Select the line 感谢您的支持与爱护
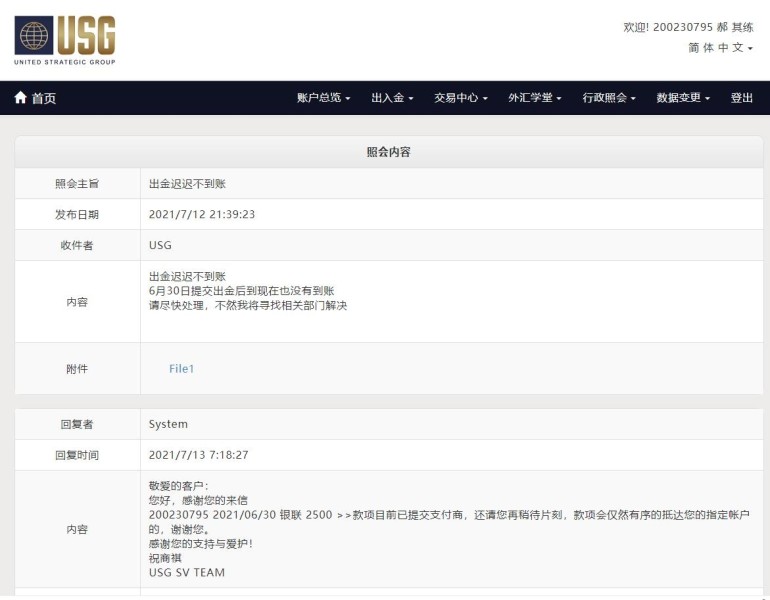Image resolution: width=770 pixels, height=600 pixels. (x=200, y=544)
